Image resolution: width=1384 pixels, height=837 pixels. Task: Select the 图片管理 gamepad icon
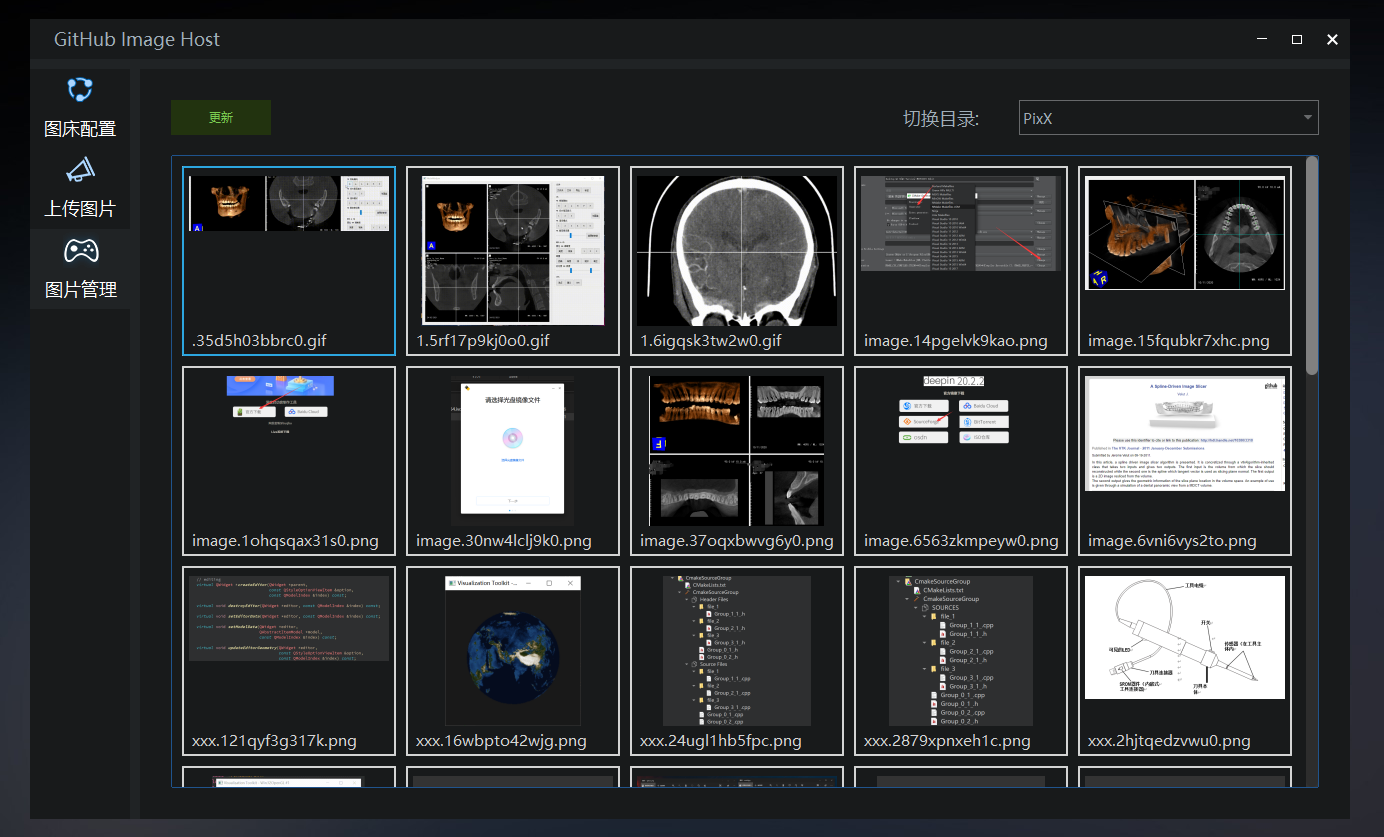[x=80, y=250]
